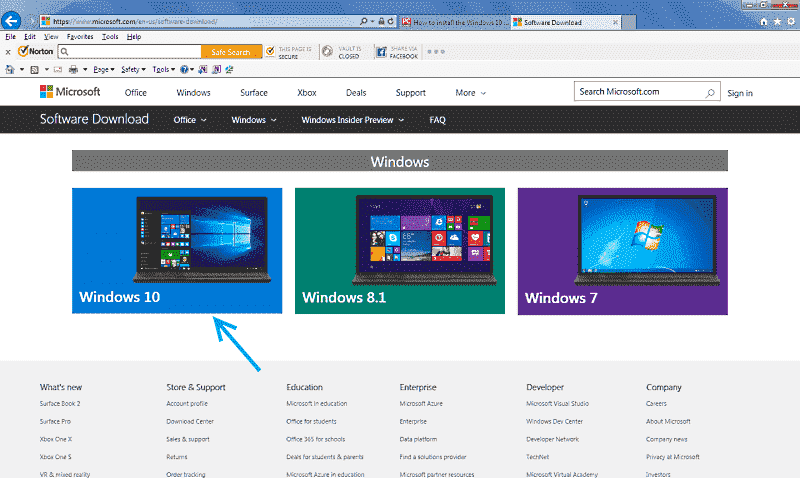The height and width of the screenshot is (478, 800).
Task: Click the magnifier icon in Microsoft search
Action: tap(710, 92)
